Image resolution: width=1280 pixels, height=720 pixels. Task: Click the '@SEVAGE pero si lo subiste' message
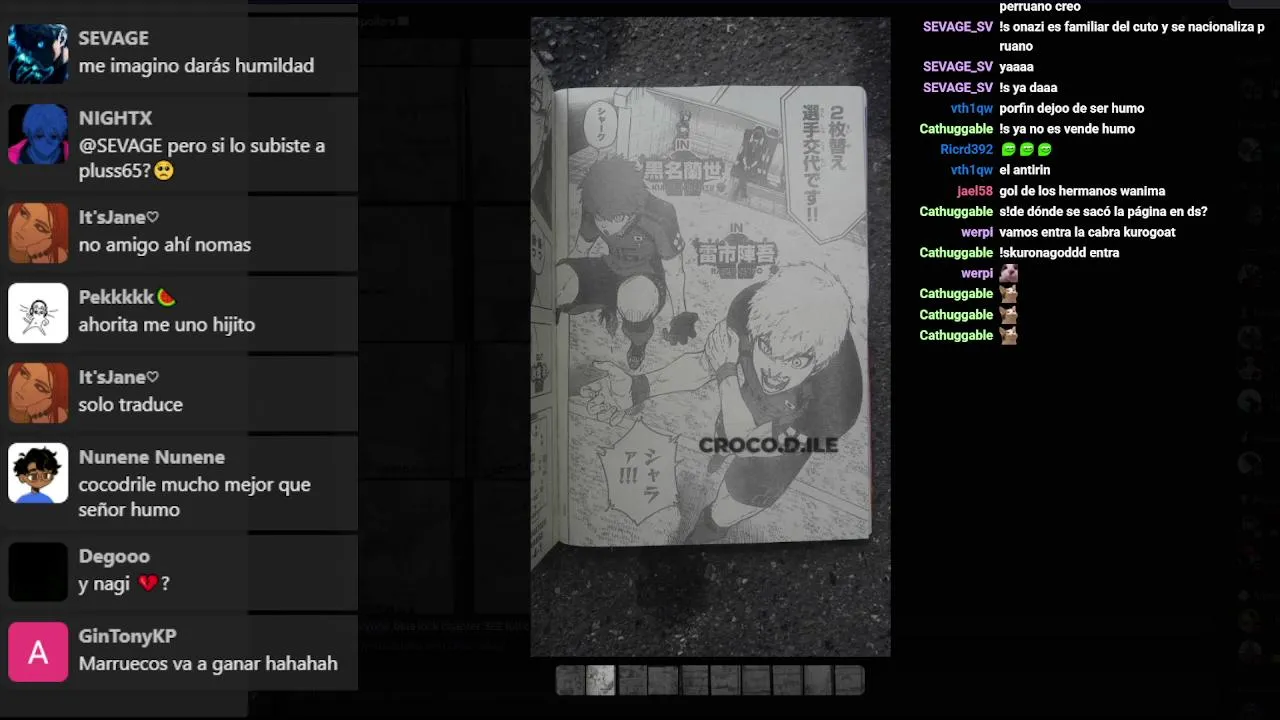[x=202, y=158]
